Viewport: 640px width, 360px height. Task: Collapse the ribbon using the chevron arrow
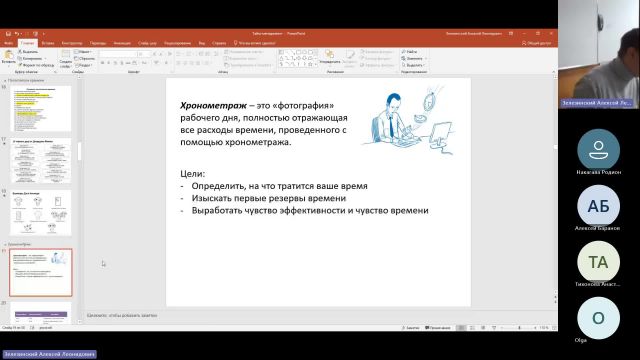553,72
